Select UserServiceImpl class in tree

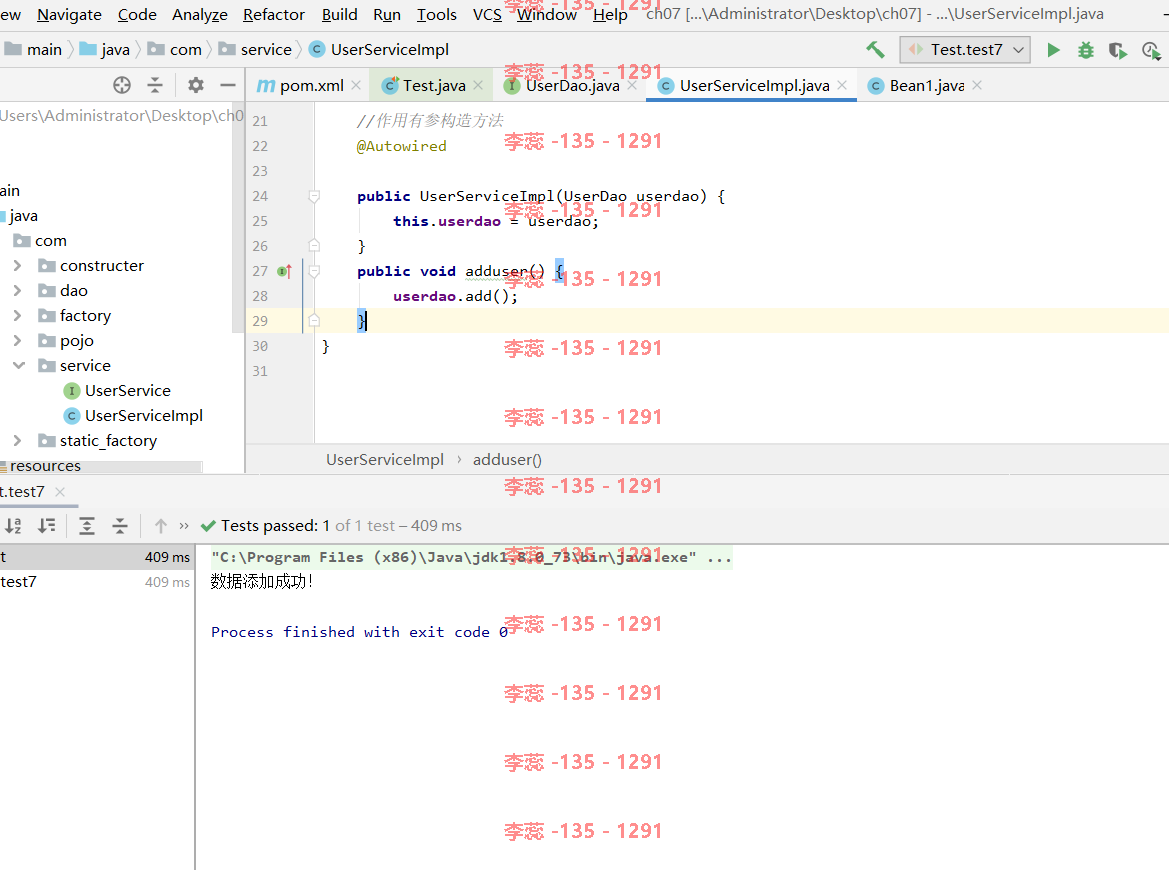pos(133,415)
